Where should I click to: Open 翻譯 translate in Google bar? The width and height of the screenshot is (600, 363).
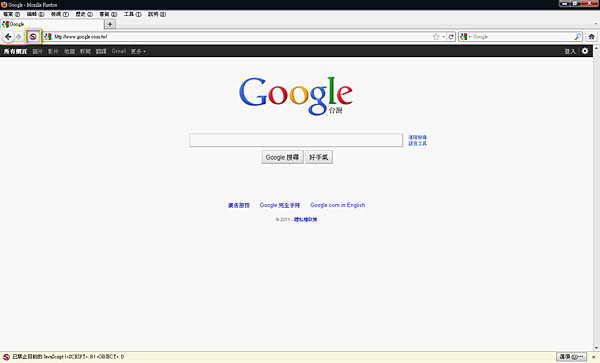101,51
